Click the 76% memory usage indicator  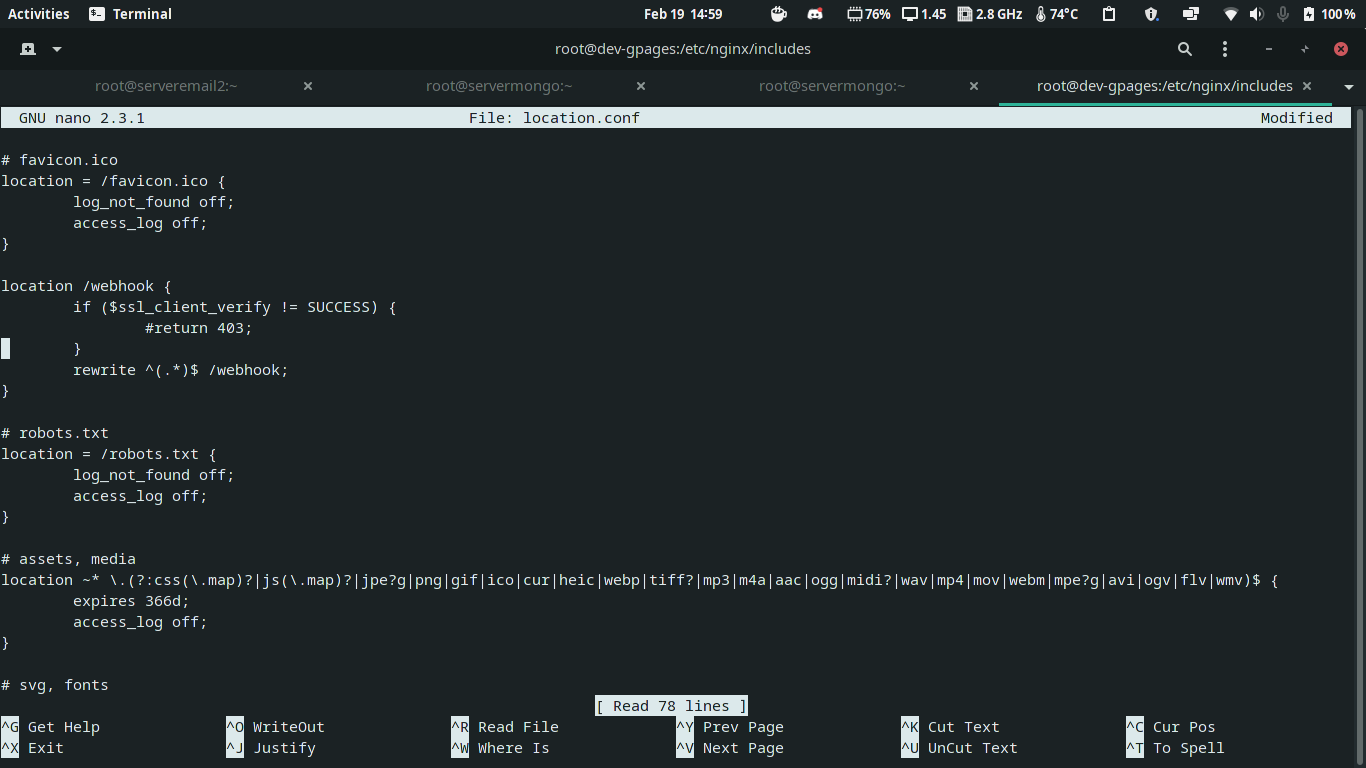[868, 14]
